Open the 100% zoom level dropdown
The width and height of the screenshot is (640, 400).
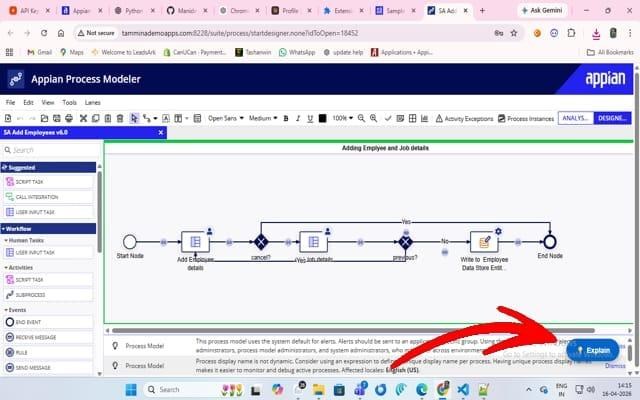342,118
